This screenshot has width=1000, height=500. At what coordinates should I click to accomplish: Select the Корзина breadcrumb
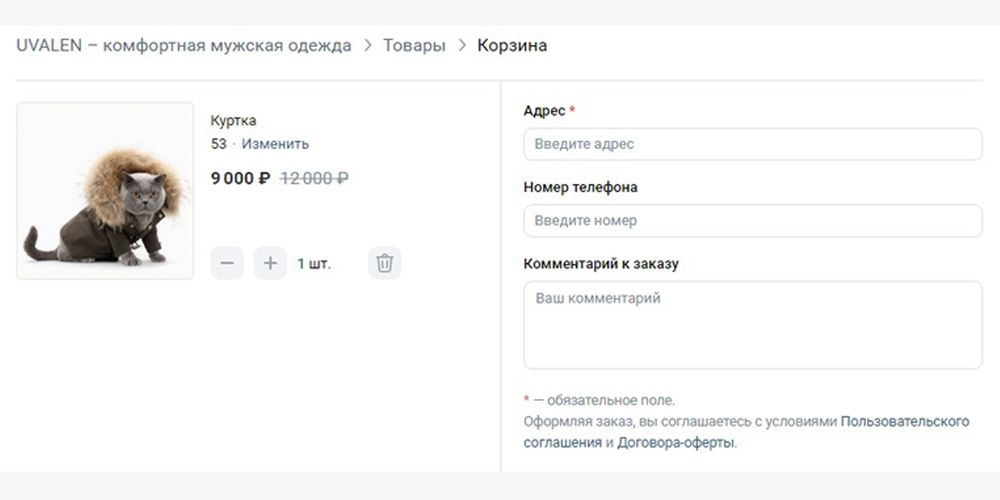[512, 46]
